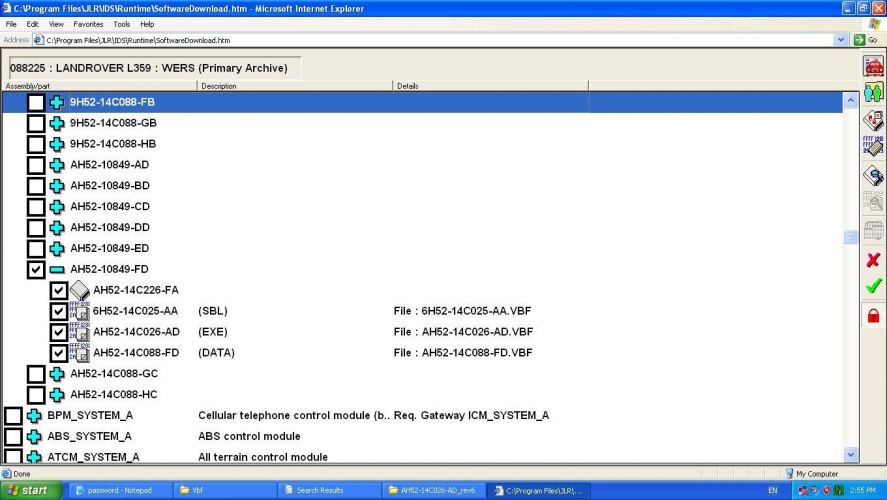Open the Help menu
The width and height of the screenshot is (887, 500).
(147, 24)
